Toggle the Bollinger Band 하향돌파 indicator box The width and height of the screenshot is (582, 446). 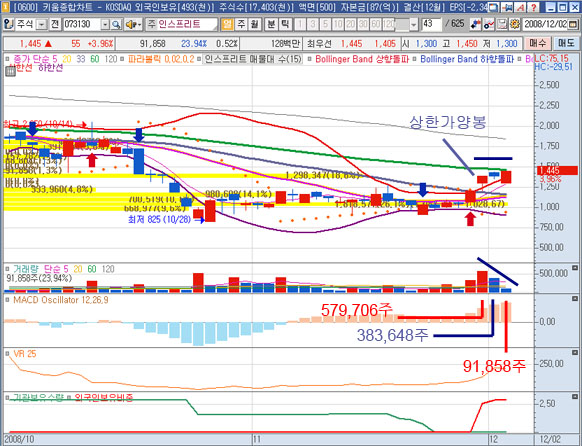click(415, 59)
